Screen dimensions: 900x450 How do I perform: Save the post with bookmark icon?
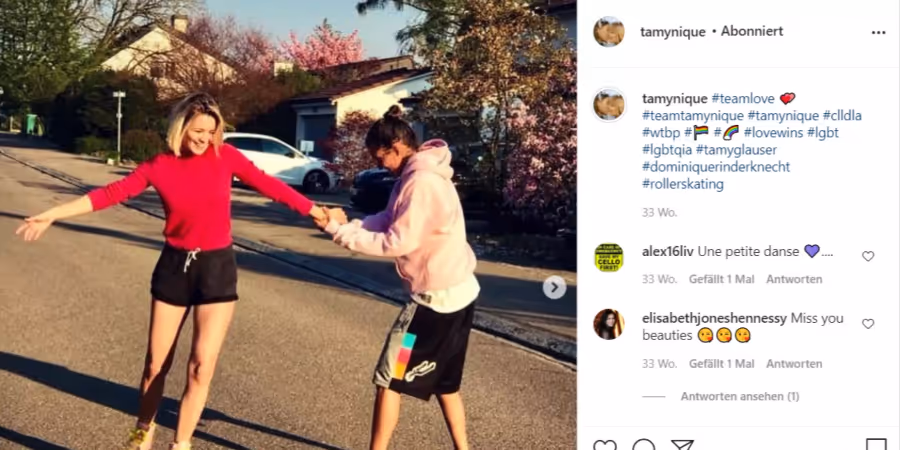pos(876,445)
